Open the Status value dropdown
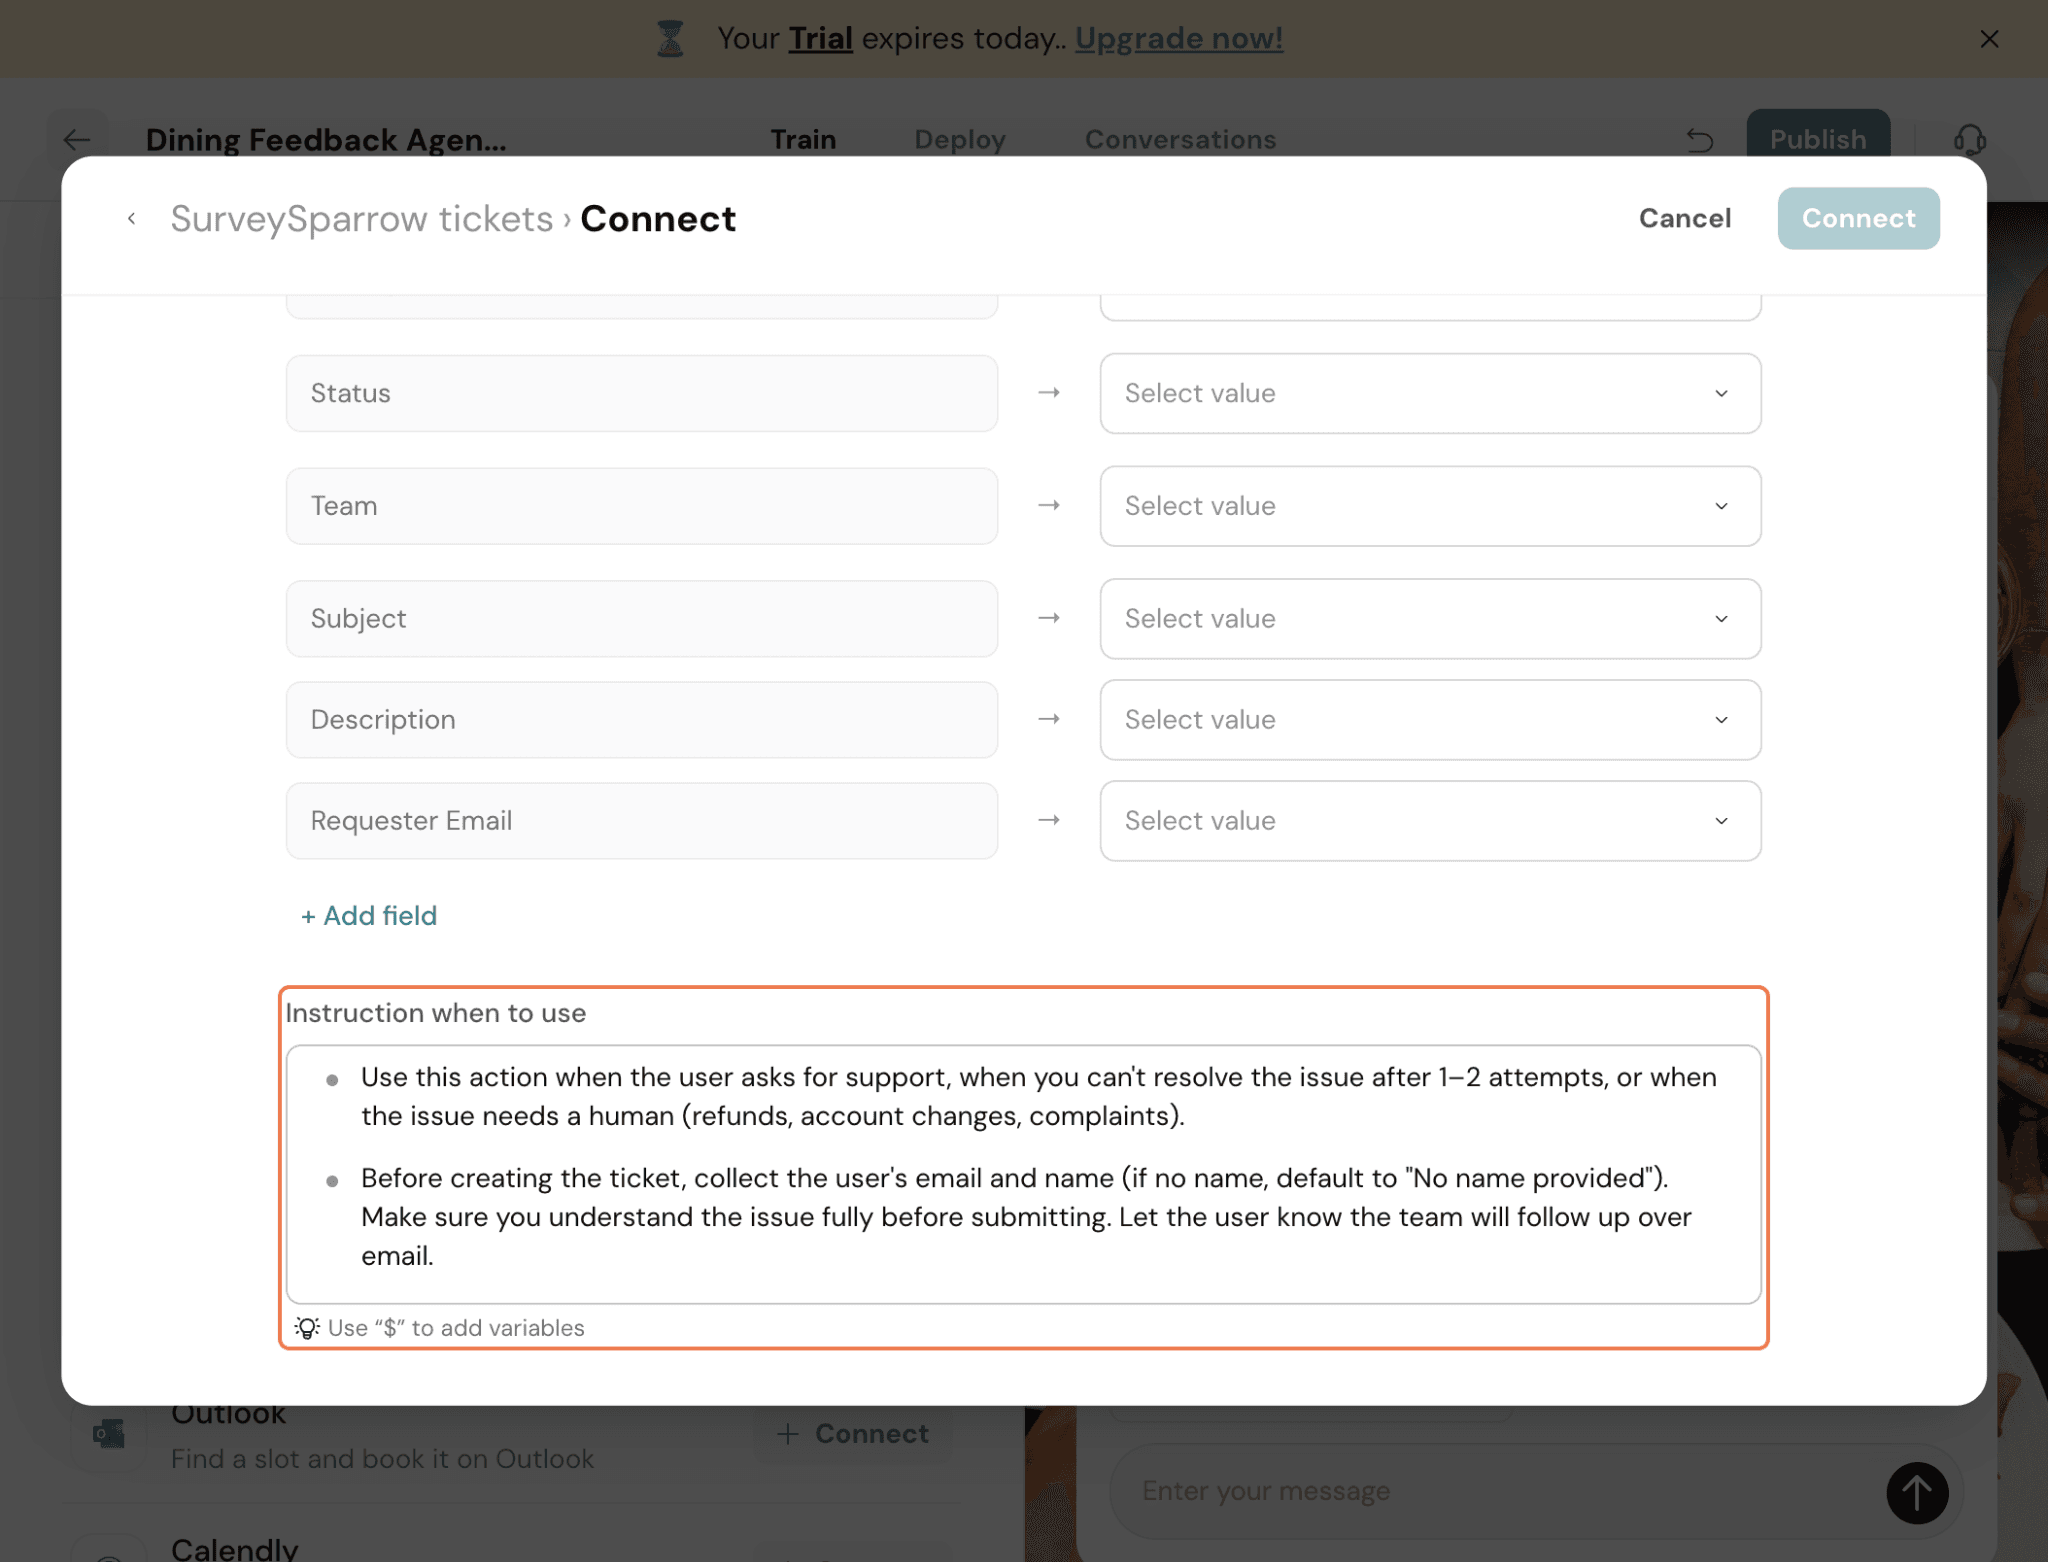Viewport: 2048px width, 1562px height. click(x=1430, y=393)
